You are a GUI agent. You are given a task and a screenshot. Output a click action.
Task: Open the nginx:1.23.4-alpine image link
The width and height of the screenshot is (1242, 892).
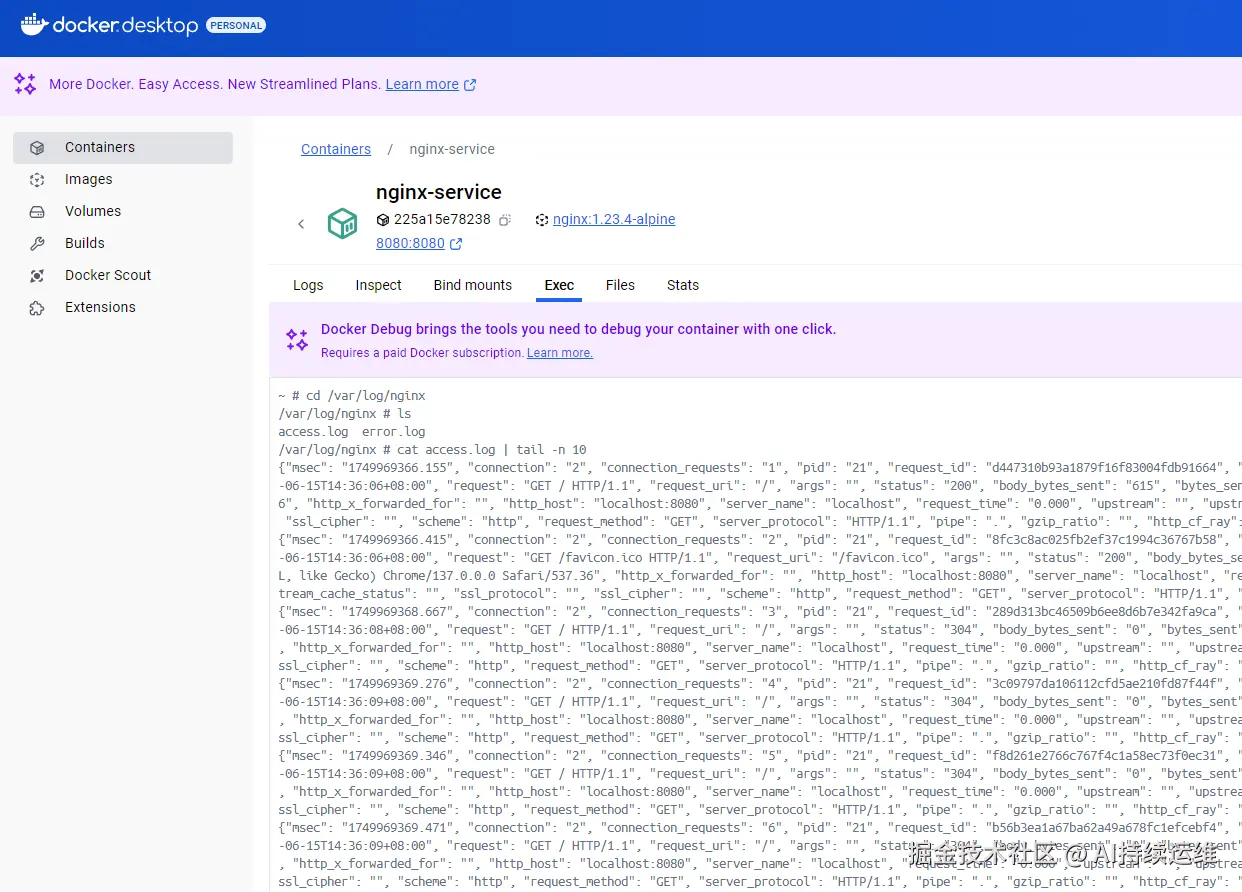point(614,219)
